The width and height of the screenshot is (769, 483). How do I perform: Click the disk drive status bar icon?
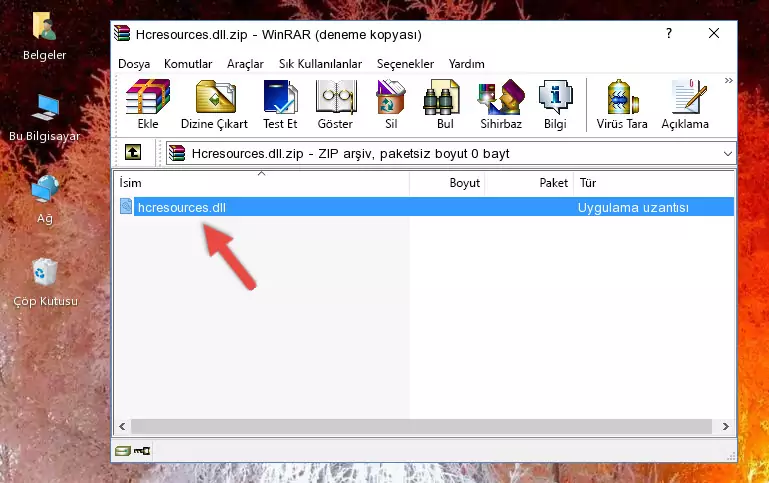tap(123, 451)
